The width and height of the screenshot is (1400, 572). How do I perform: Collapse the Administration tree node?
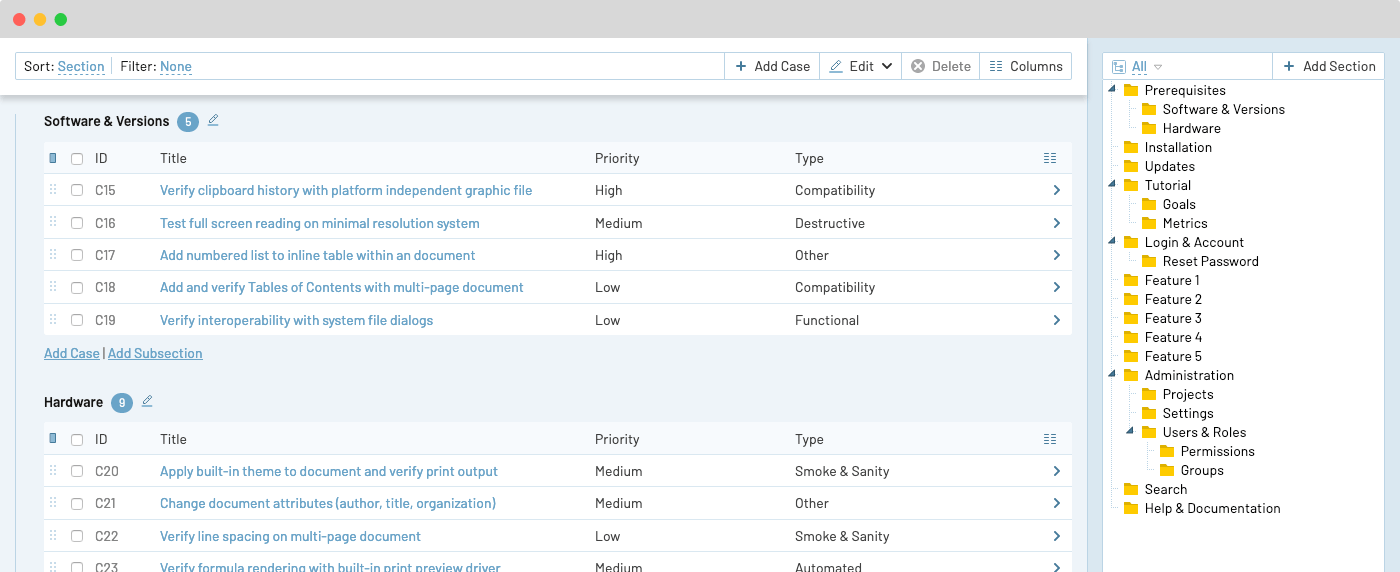(x=1113, y=374)
